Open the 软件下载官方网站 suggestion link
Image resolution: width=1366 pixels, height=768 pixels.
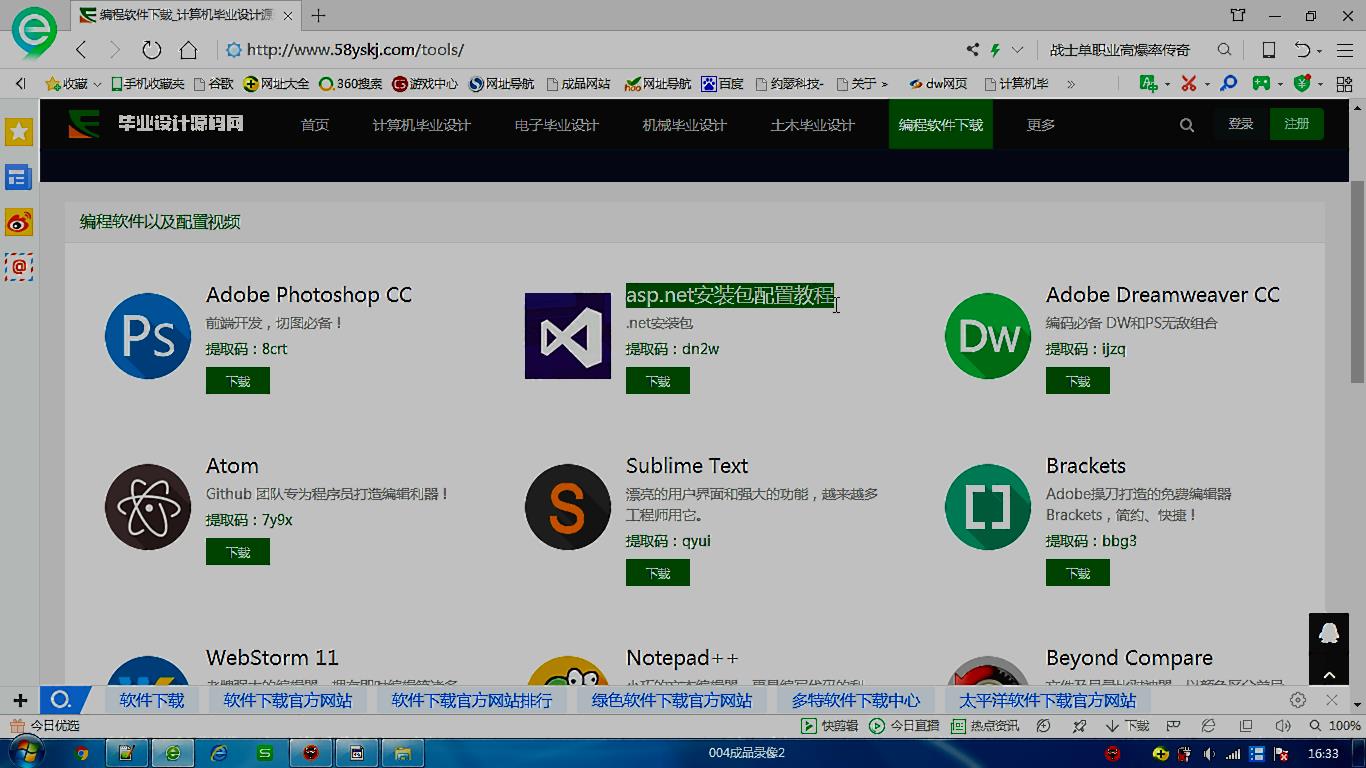[x=288, y=700]
